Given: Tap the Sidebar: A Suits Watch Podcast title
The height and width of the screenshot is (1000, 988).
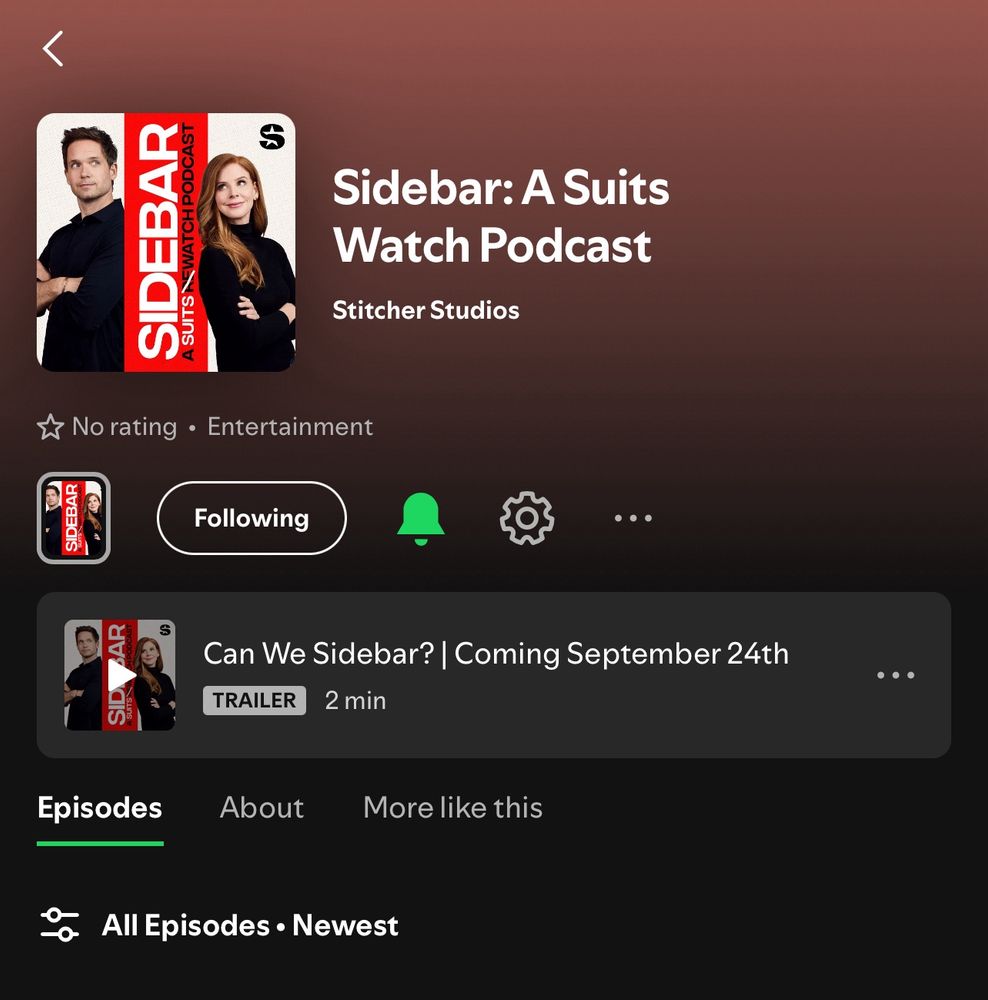Looking at the screenshot, I should (501, 217).
